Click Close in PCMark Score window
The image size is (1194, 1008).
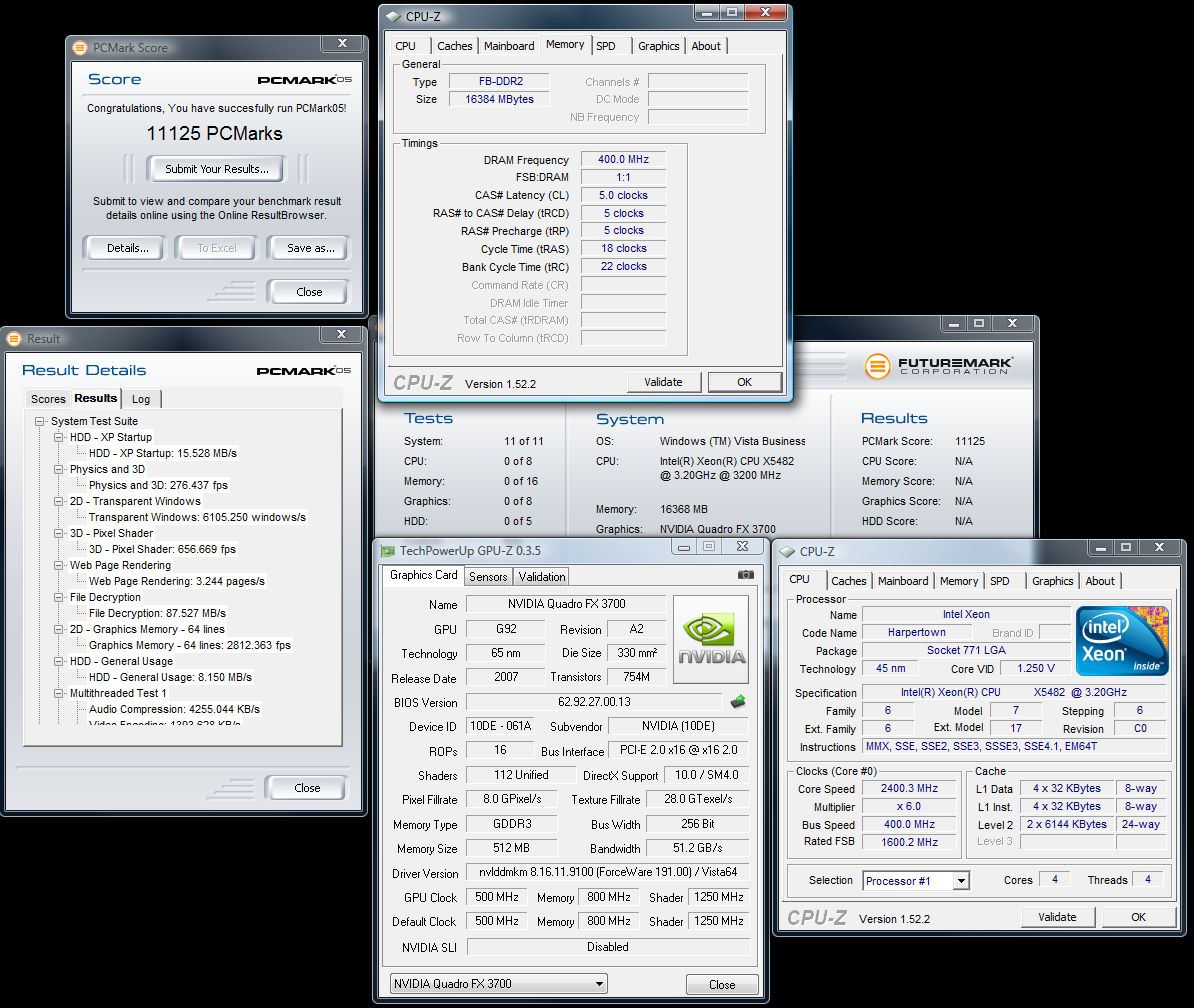(309, 292)
